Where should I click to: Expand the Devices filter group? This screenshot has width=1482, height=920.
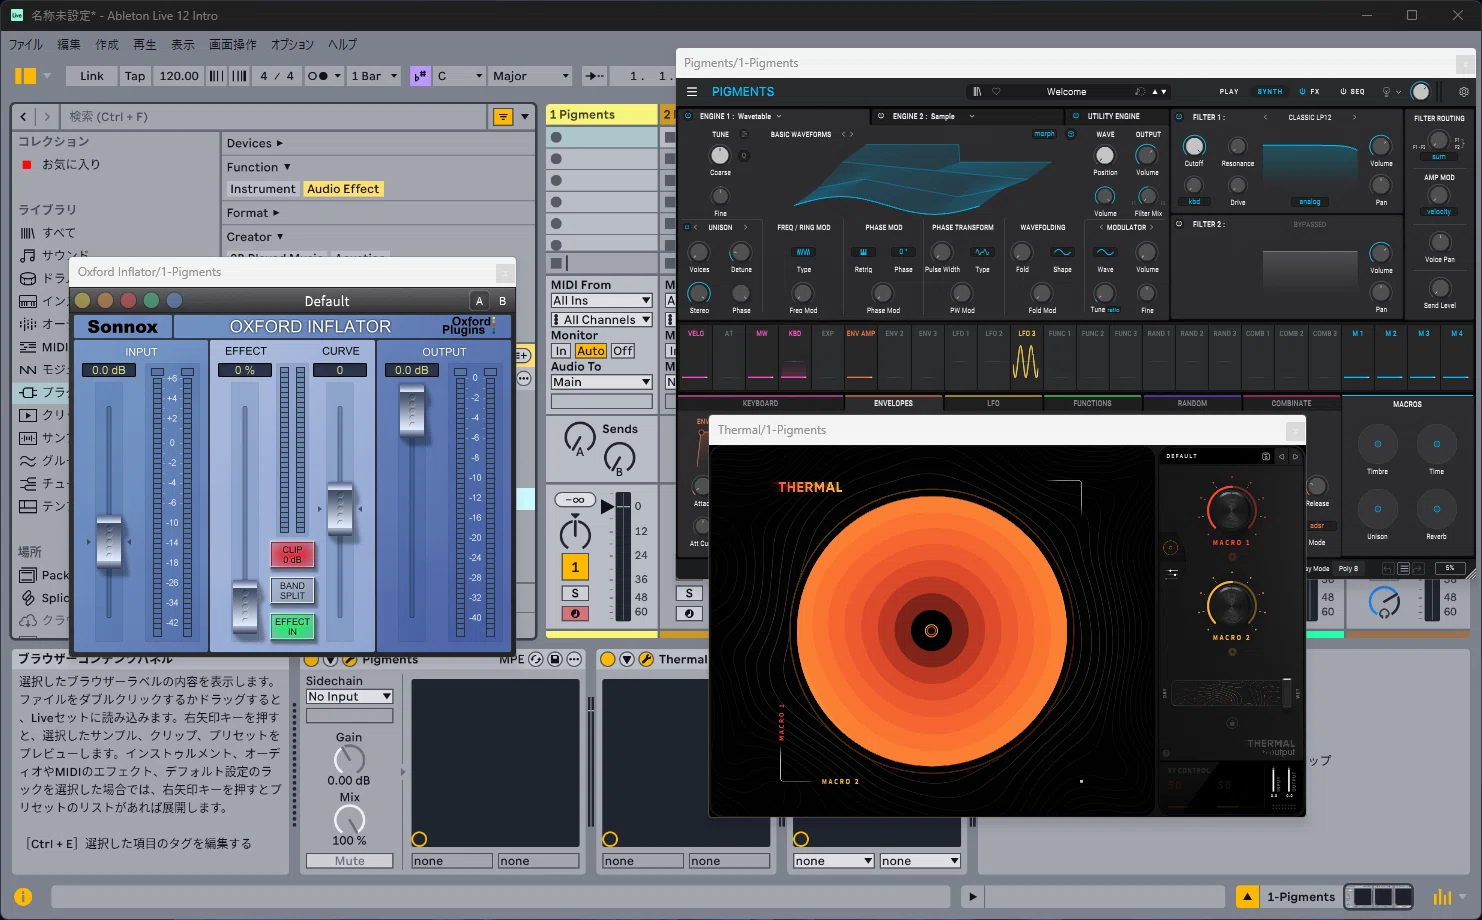pos(255,143)
